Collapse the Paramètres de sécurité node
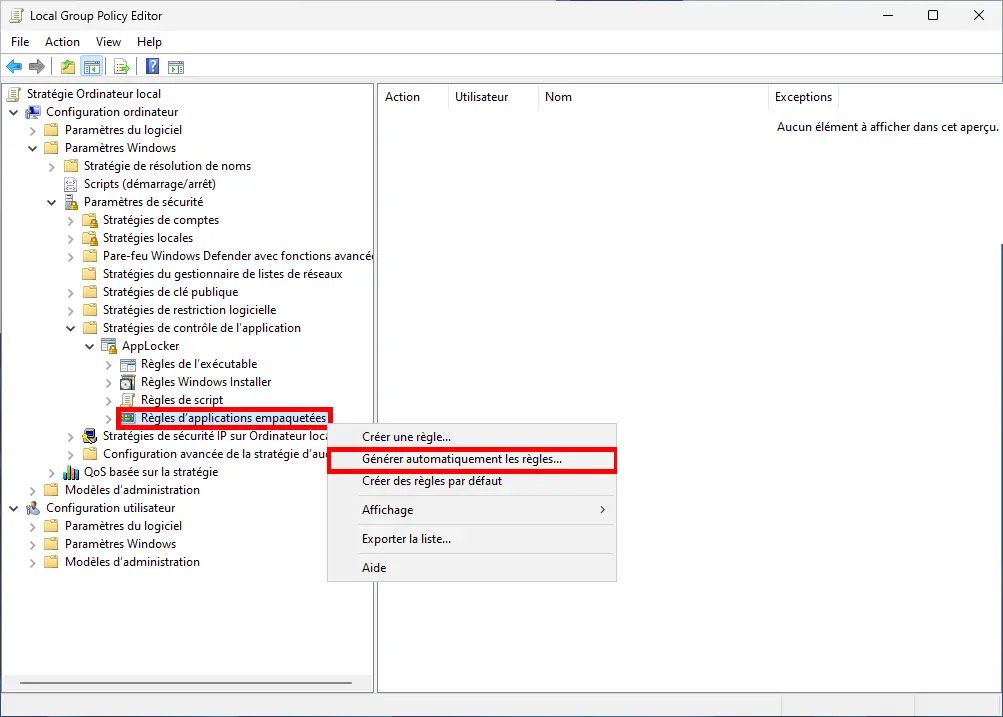This screenshot has height=717, width=1003. point(51,202)
